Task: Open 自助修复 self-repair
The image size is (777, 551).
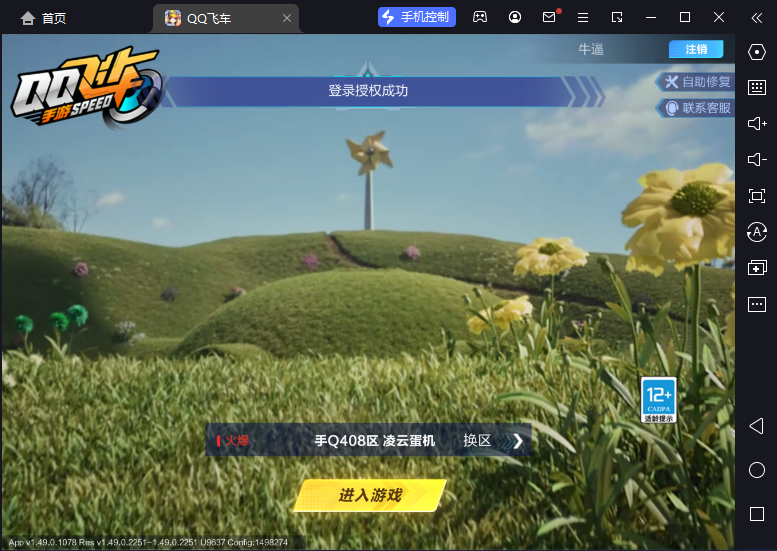Action: 697,82
